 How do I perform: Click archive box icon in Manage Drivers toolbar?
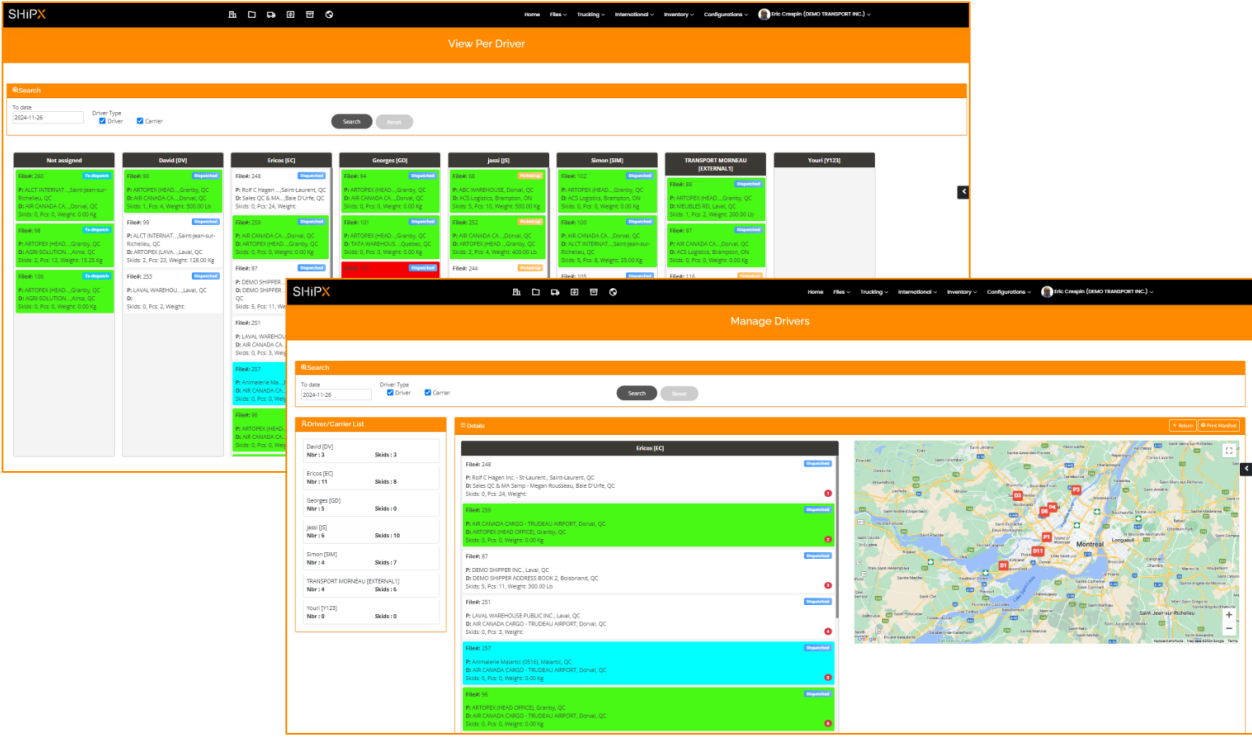click(x=593, y=292)
